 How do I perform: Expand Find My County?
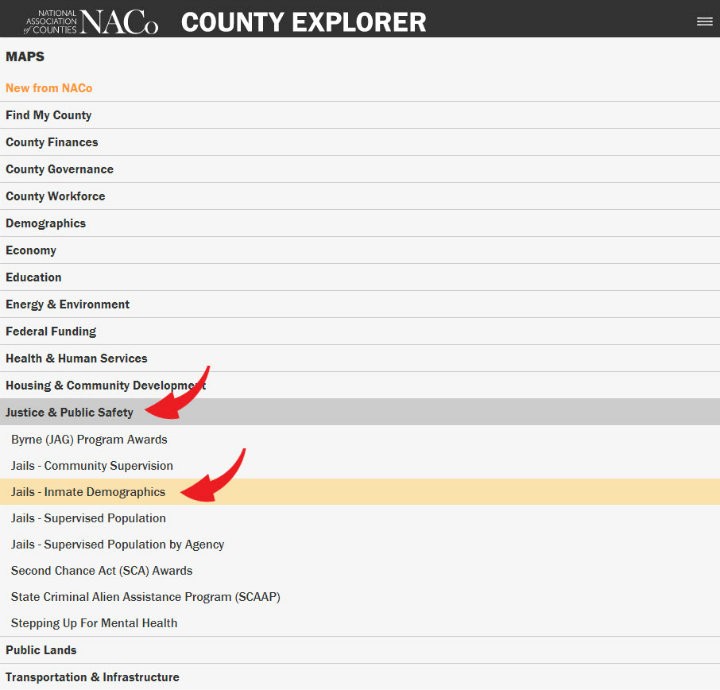(360, 115)
